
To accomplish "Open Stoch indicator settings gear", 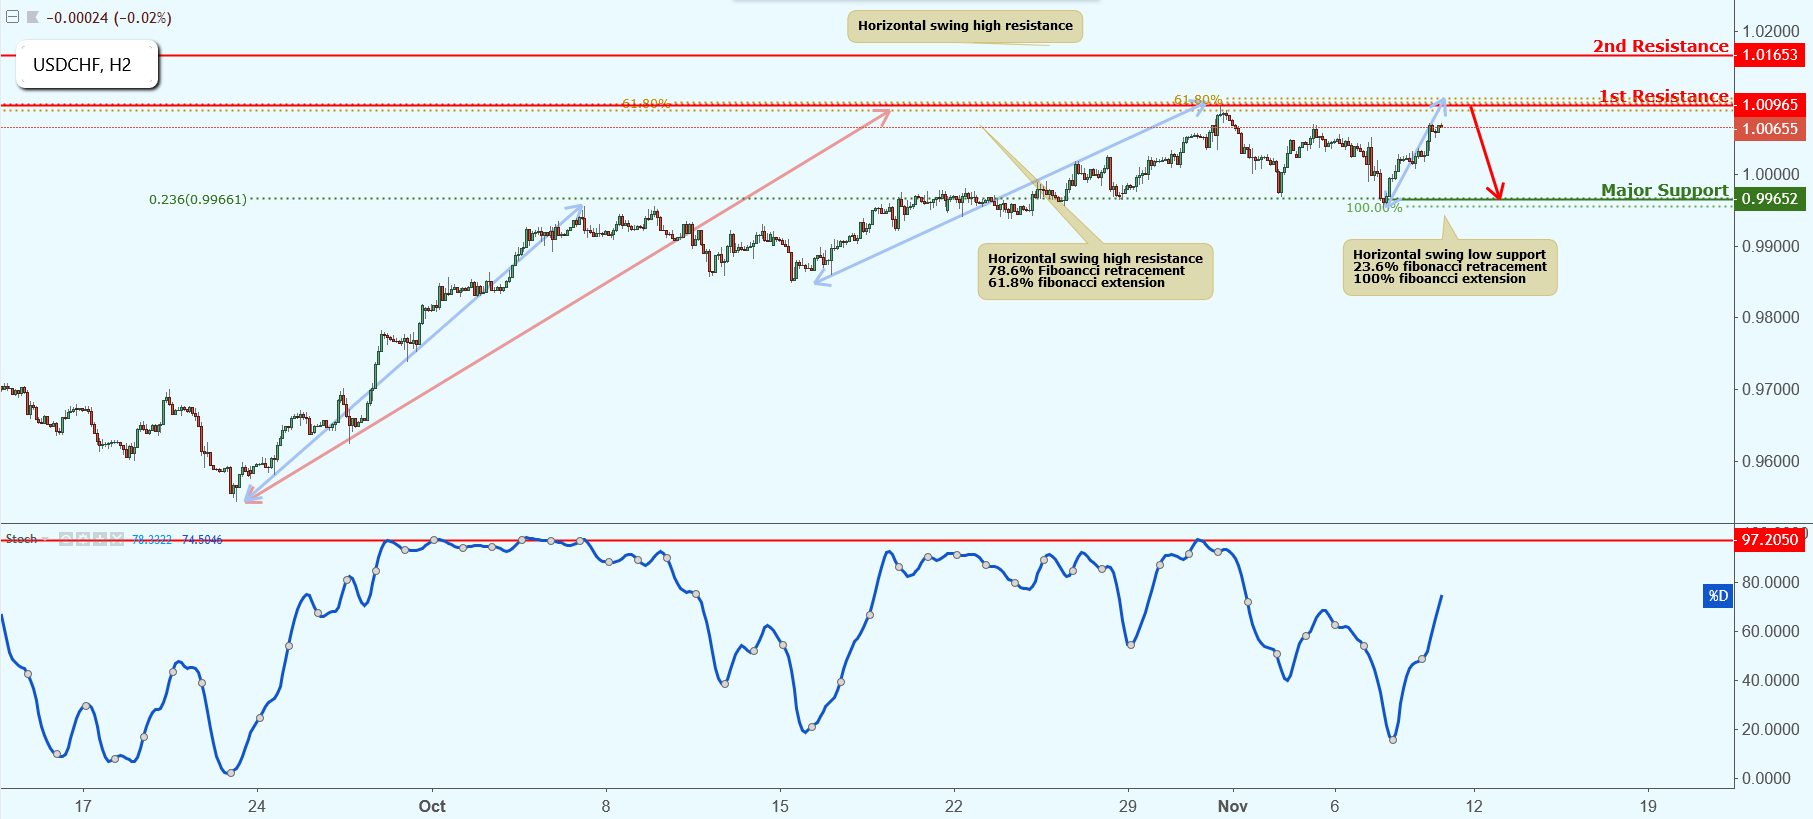I will pyautogui.click(x=83, y=539).
